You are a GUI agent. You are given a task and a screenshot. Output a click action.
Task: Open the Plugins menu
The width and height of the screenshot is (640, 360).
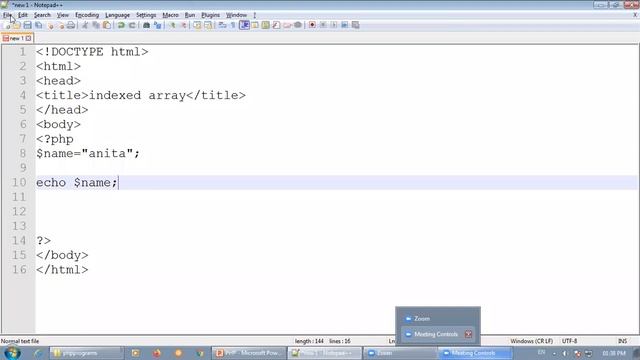(210, 15)
